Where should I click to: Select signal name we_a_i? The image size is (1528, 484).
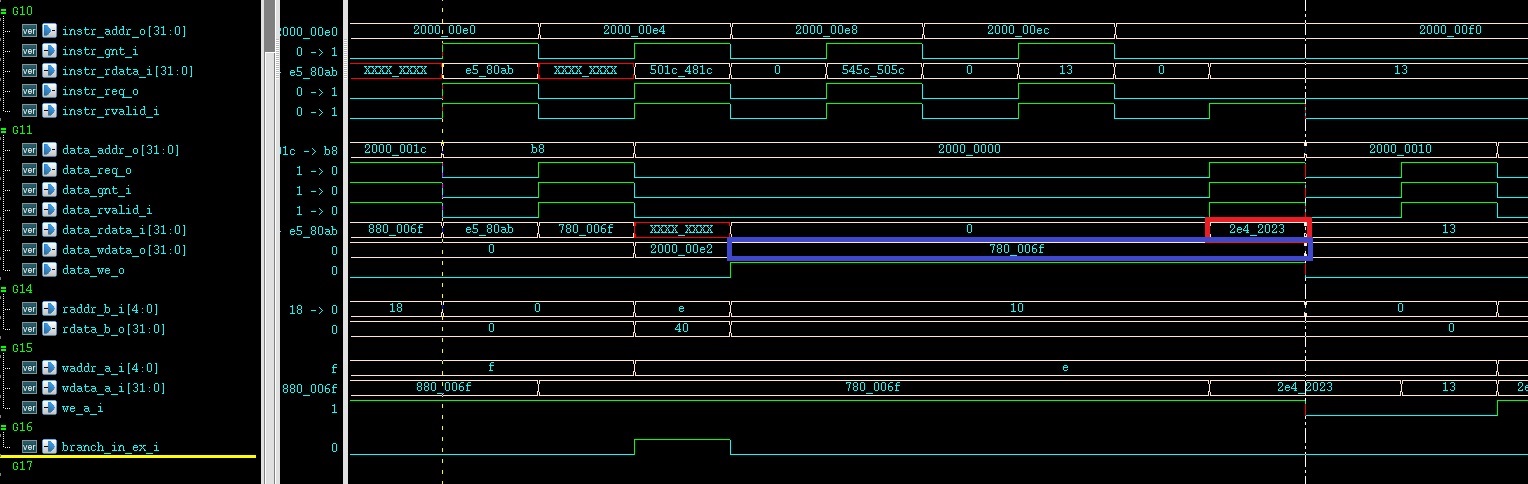83,408
